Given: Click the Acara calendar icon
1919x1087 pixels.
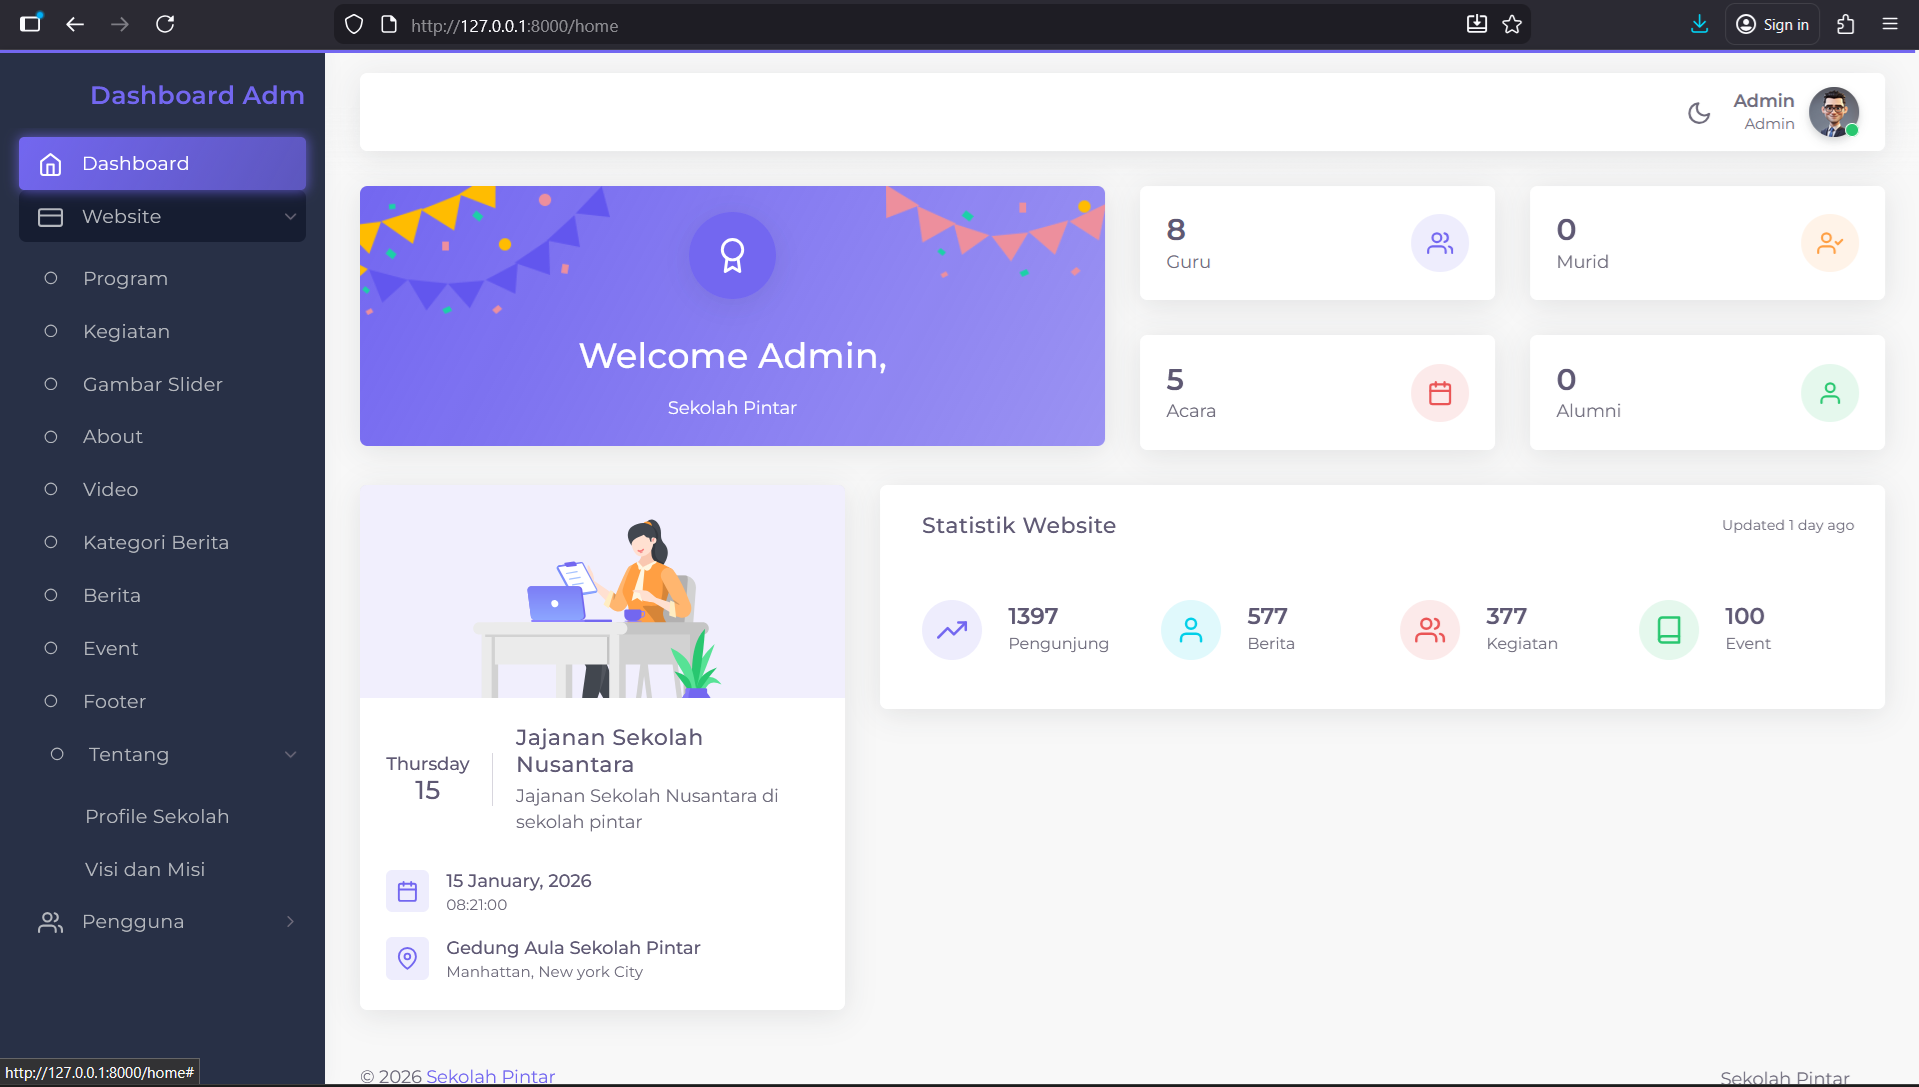Looking at the screenshot, I should [1440, 393].
